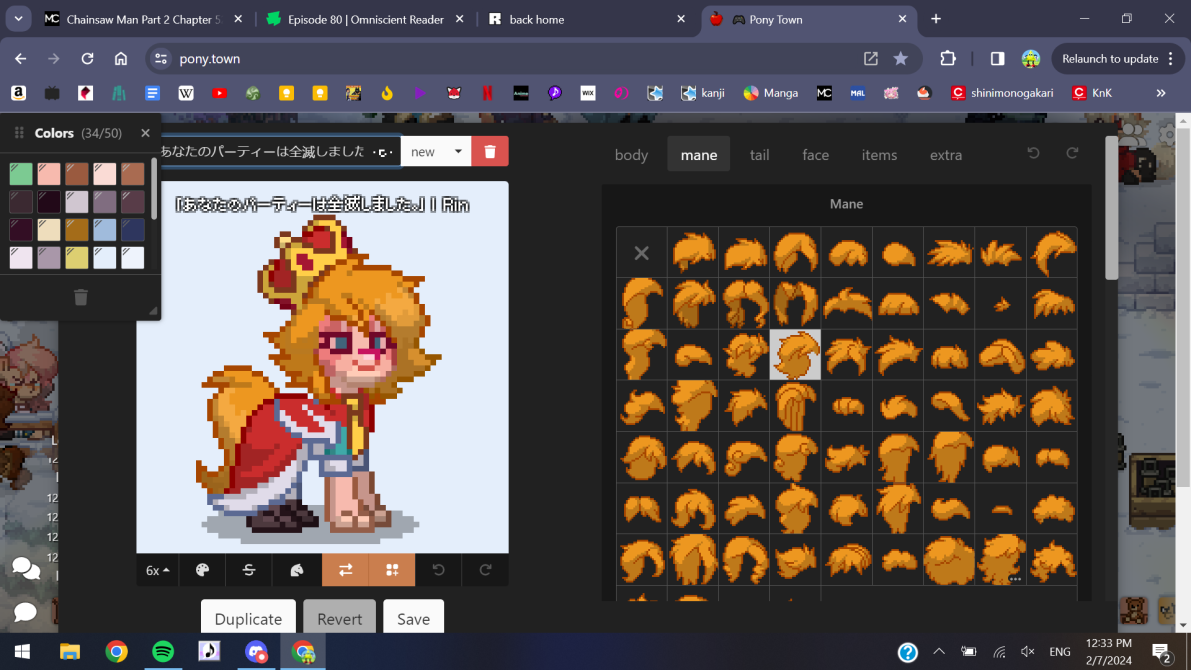Toggle the orange swap arrows button
1191x670 pixels.
345,570
